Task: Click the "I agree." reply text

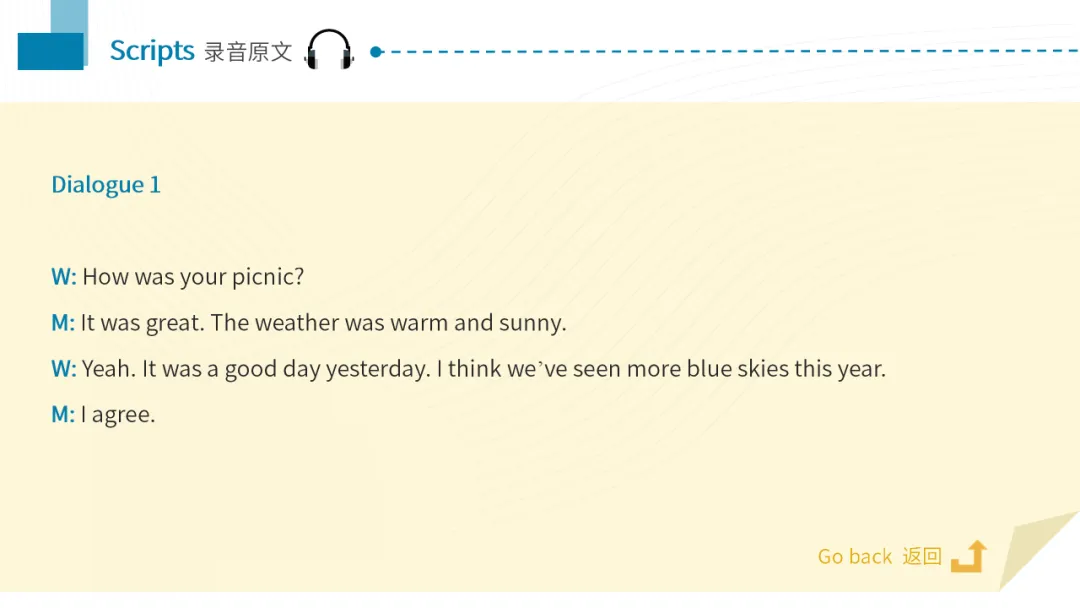Action: coord(118,414)
